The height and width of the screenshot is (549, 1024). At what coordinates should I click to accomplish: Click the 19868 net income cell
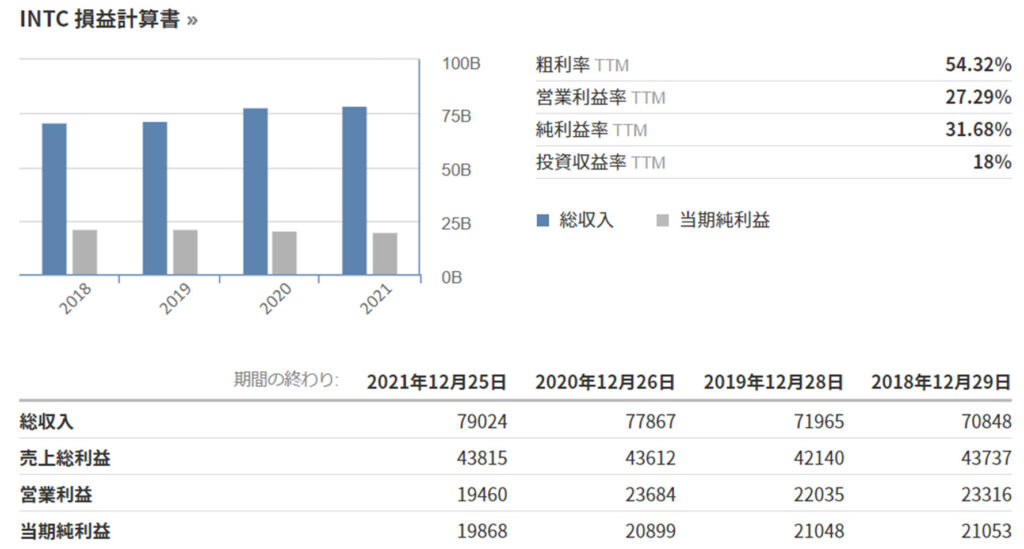click(482, 531)
